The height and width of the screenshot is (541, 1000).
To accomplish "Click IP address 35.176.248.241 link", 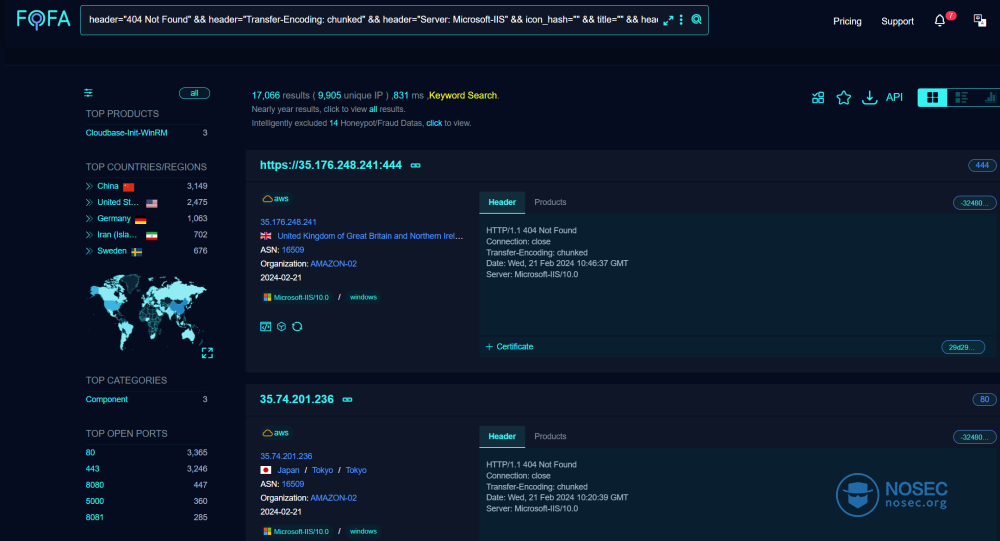I will 288,222.
